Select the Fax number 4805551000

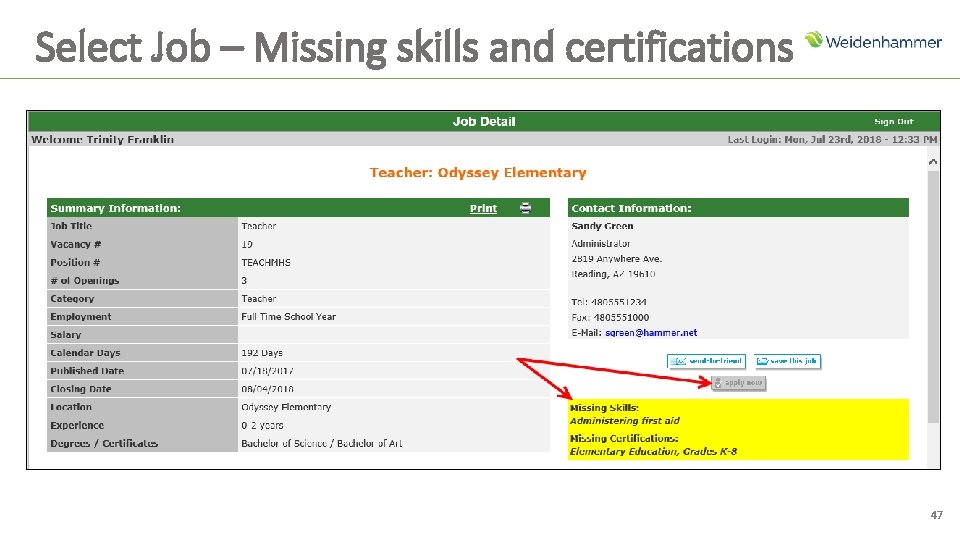621,318
